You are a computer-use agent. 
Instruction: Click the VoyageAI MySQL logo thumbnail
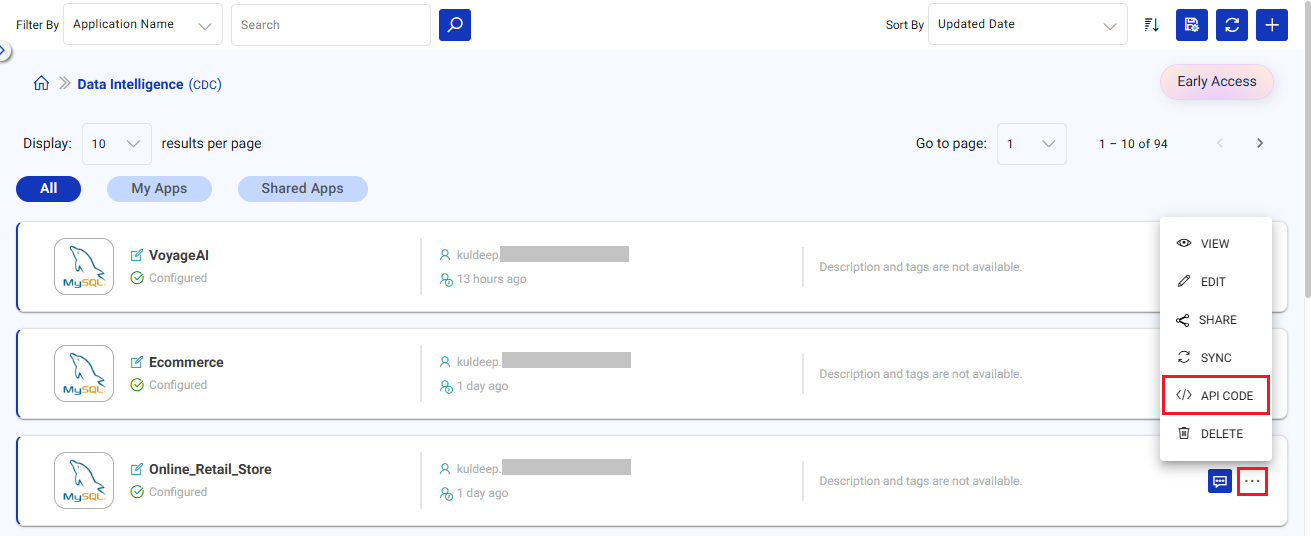click(83, 267)
